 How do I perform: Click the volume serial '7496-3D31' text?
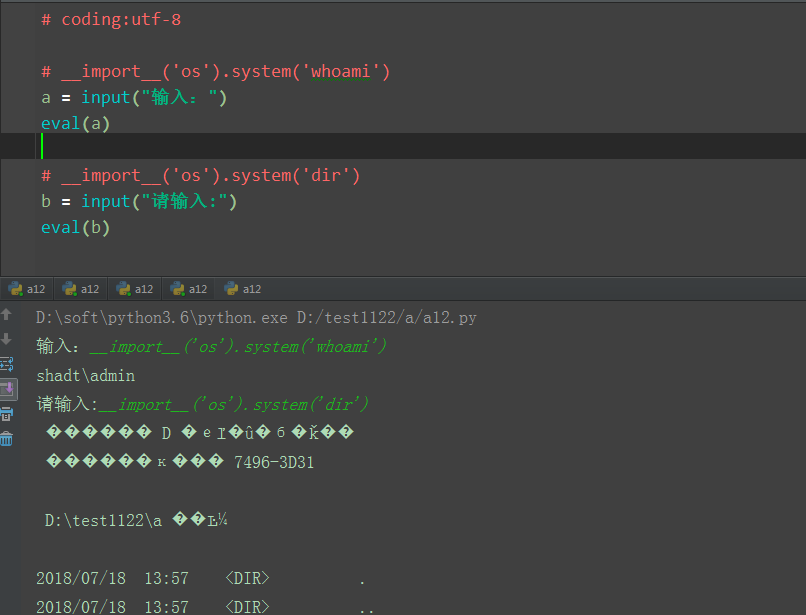coord(274,462)
